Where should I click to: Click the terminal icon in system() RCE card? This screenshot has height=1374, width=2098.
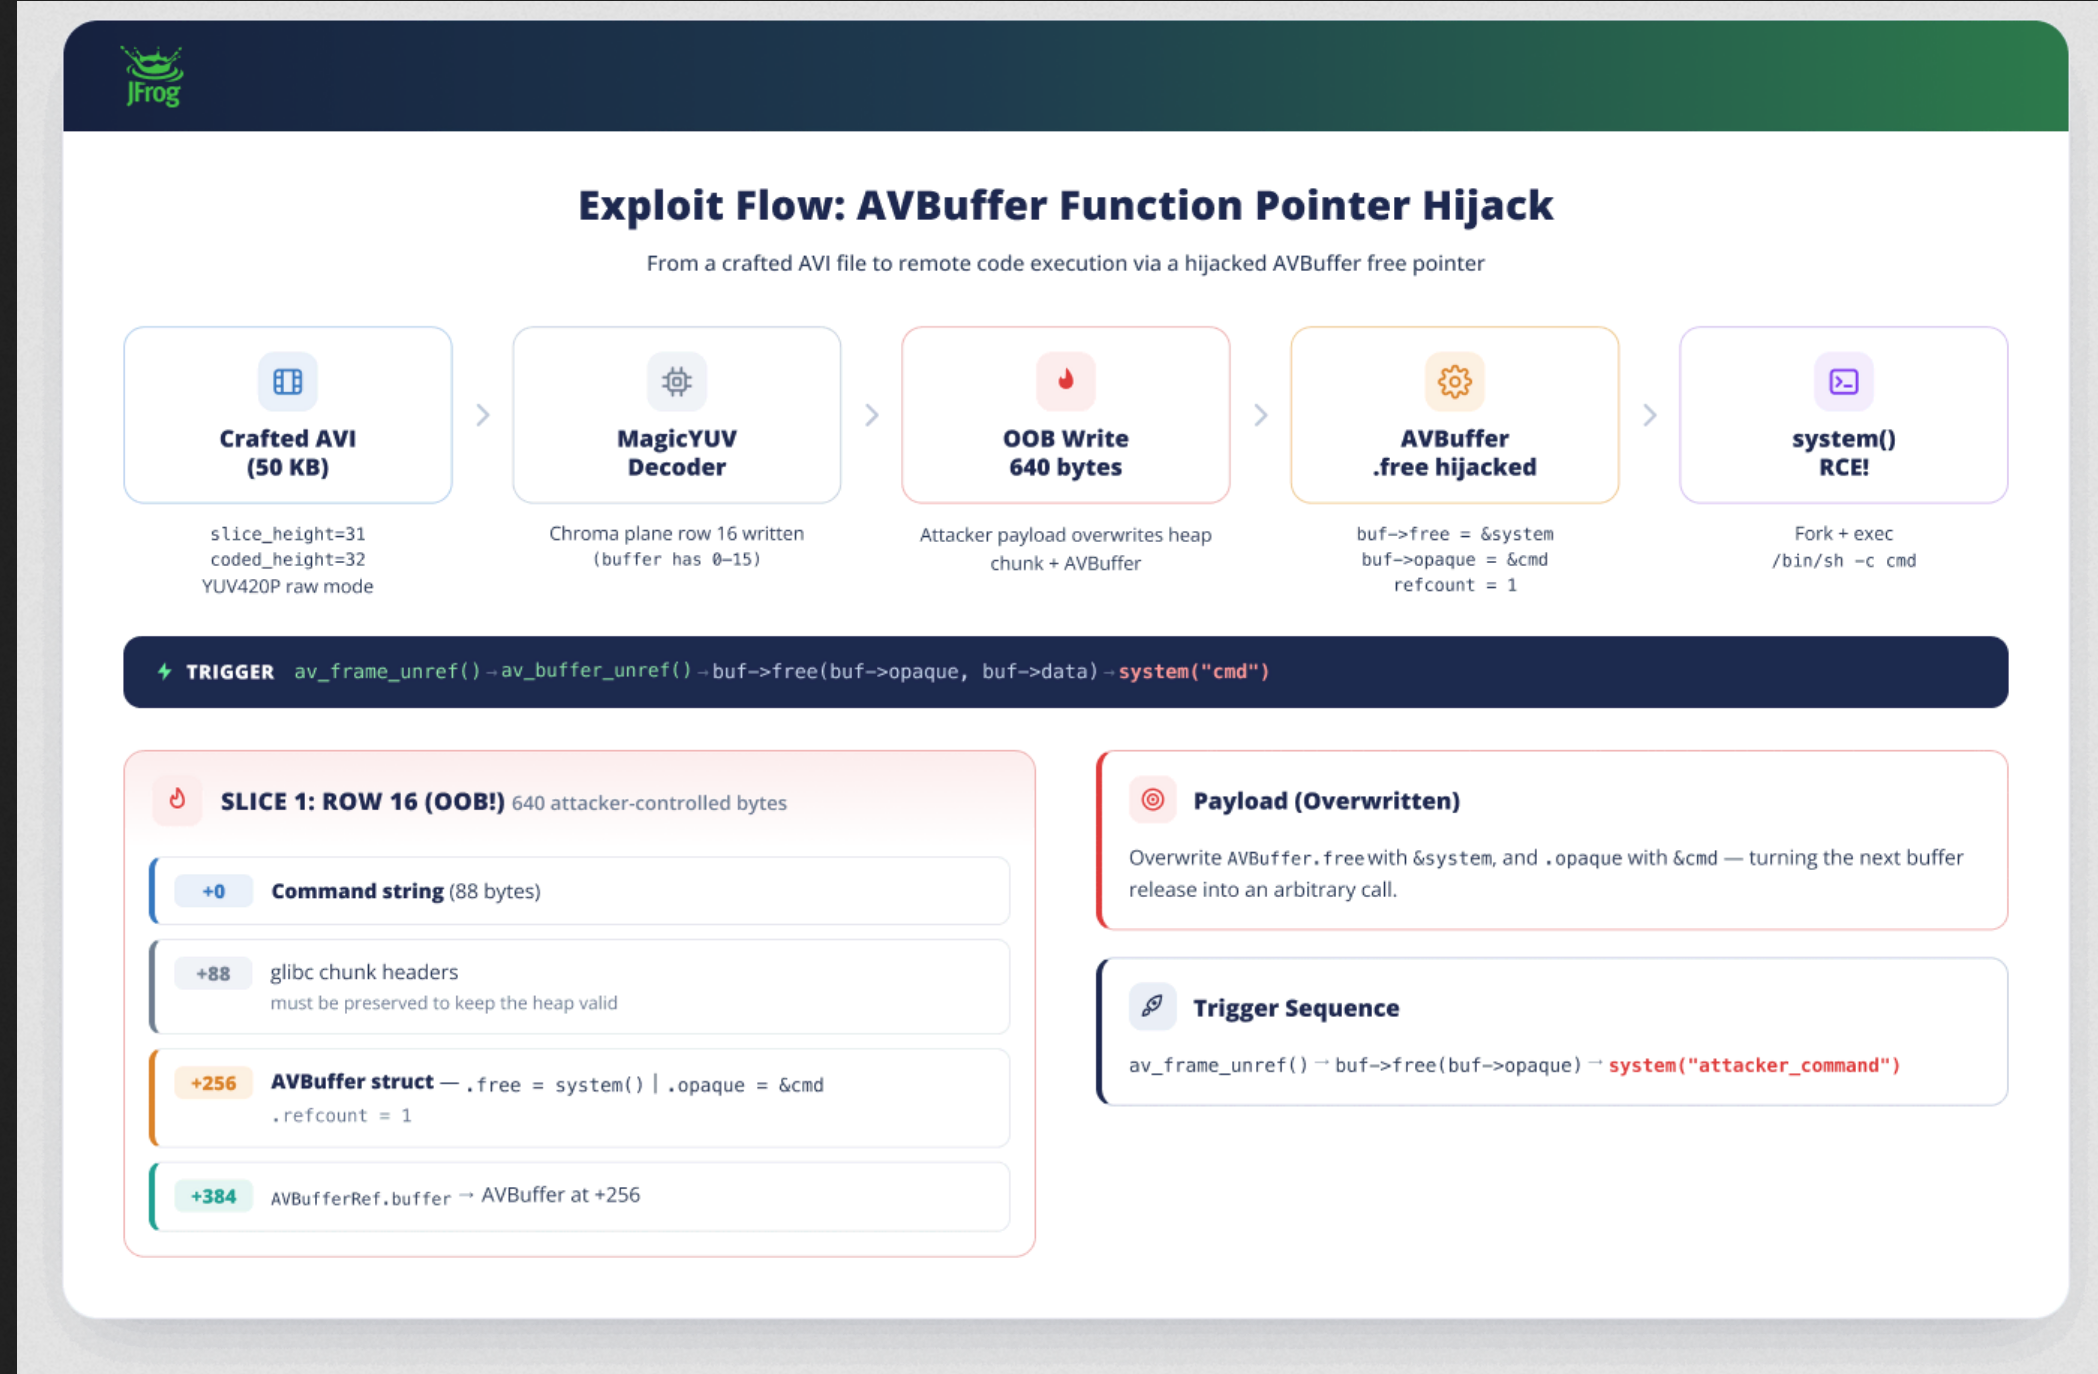click(x=1844, y=381)
